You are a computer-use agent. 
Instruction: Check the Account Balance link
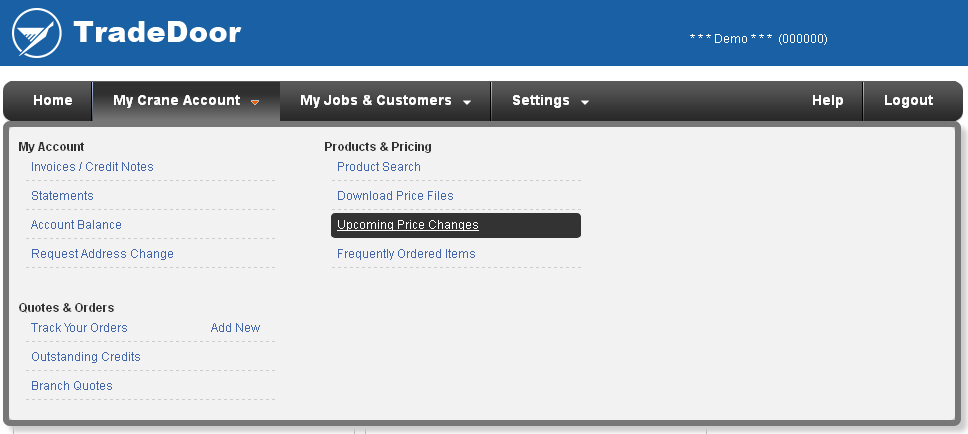coord(77,225)
